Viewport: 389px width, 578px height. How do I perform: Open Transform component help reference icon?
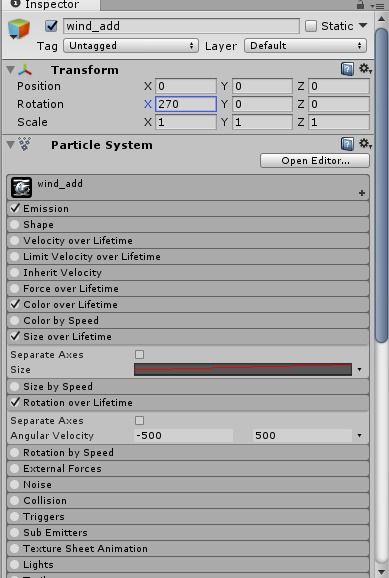pyautogui.click(x=347, y=69)
